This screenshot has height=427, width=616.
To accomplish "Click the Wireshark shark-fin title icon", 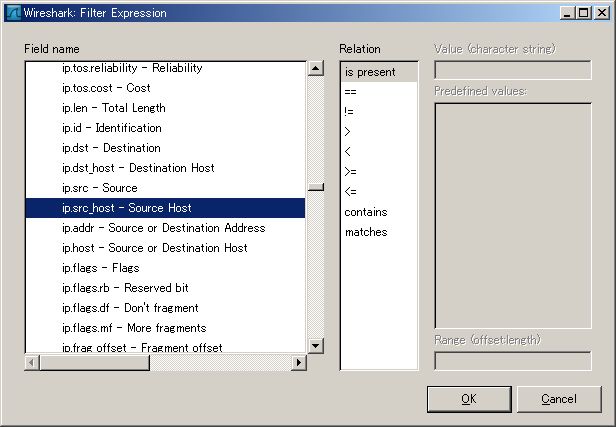I will [x=14, y=13].
